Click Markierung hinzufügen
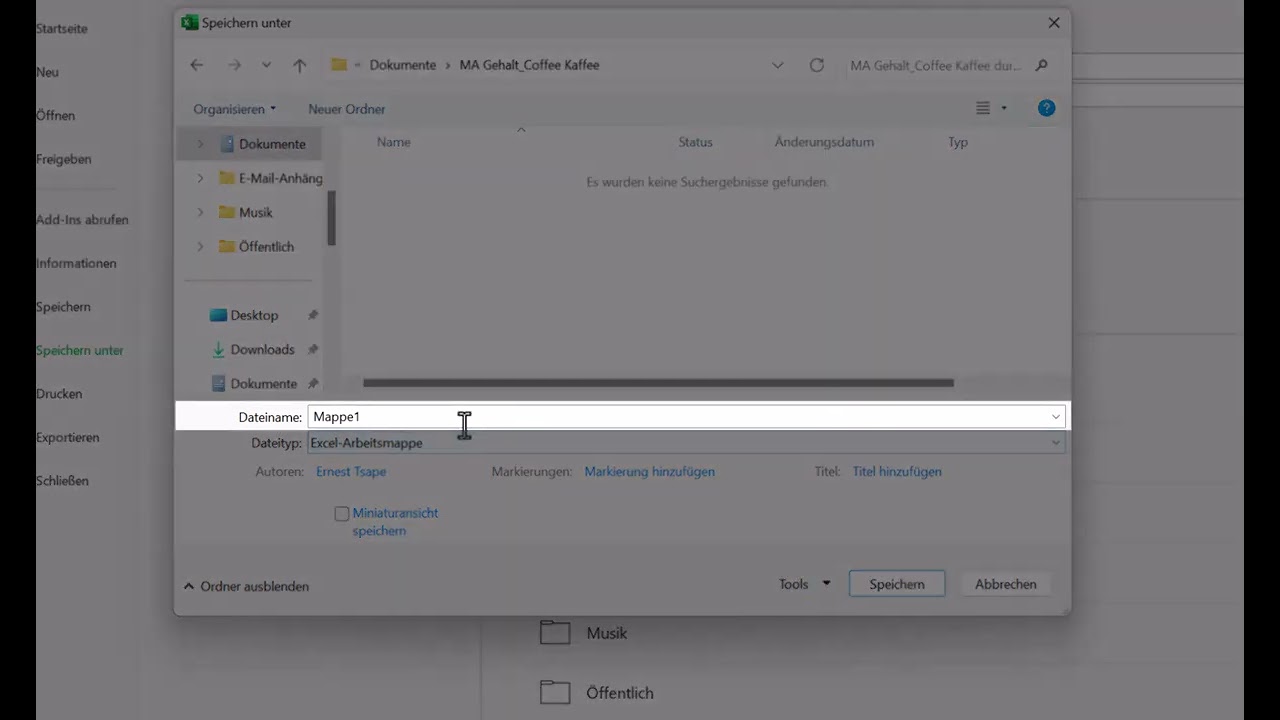The image size is (1280, 720). 650,471
